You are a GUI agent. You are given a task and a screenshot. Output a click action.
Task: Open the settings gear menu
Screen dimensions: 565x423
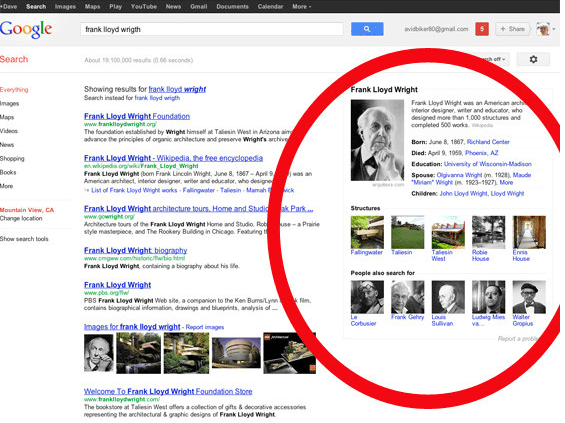pyautogui.click(x=533, y=59)
